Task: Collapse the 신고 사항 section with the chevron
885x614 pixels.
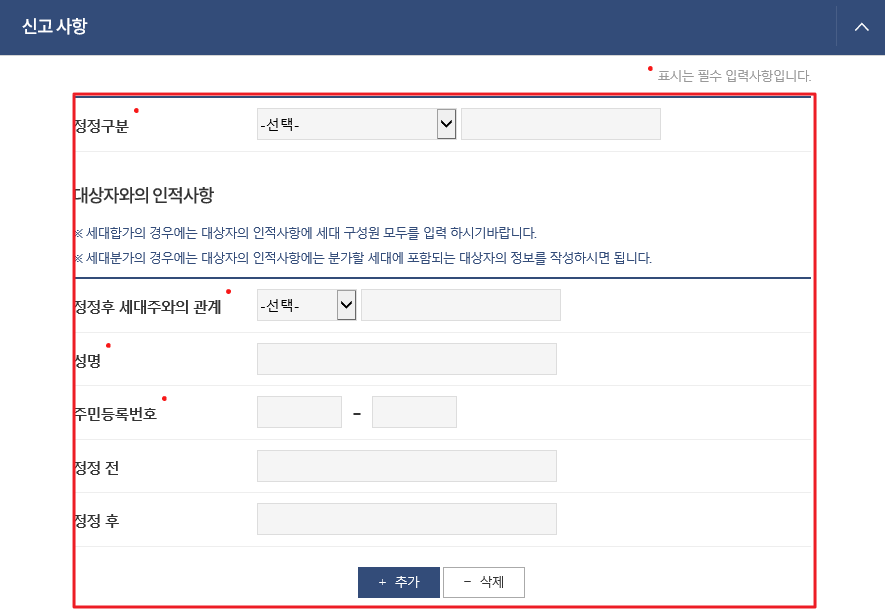Action: coord(861,27)
